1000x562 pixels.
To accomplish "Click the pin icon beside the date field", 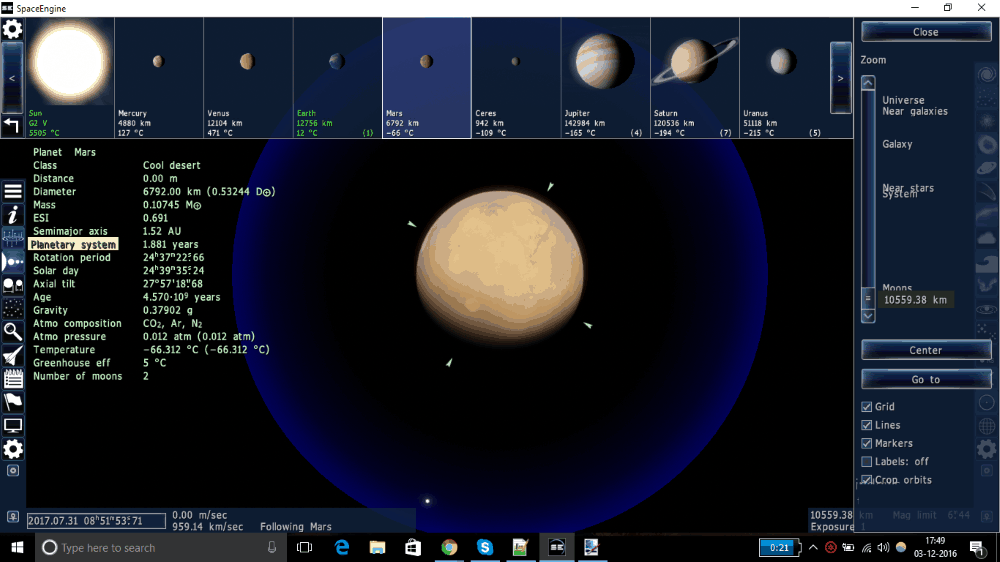I will coord(13,517).
